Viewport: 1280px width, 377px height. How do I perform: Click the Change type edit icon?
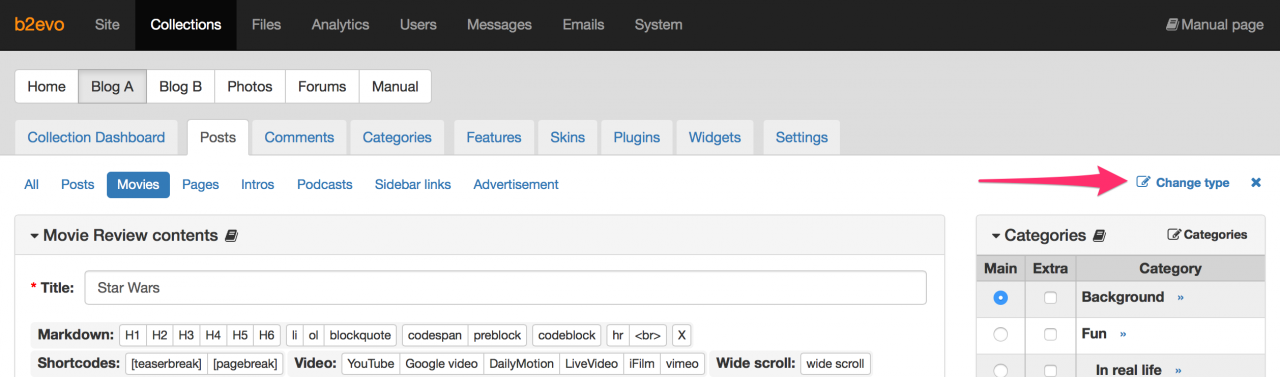[x=1143, y=183]
